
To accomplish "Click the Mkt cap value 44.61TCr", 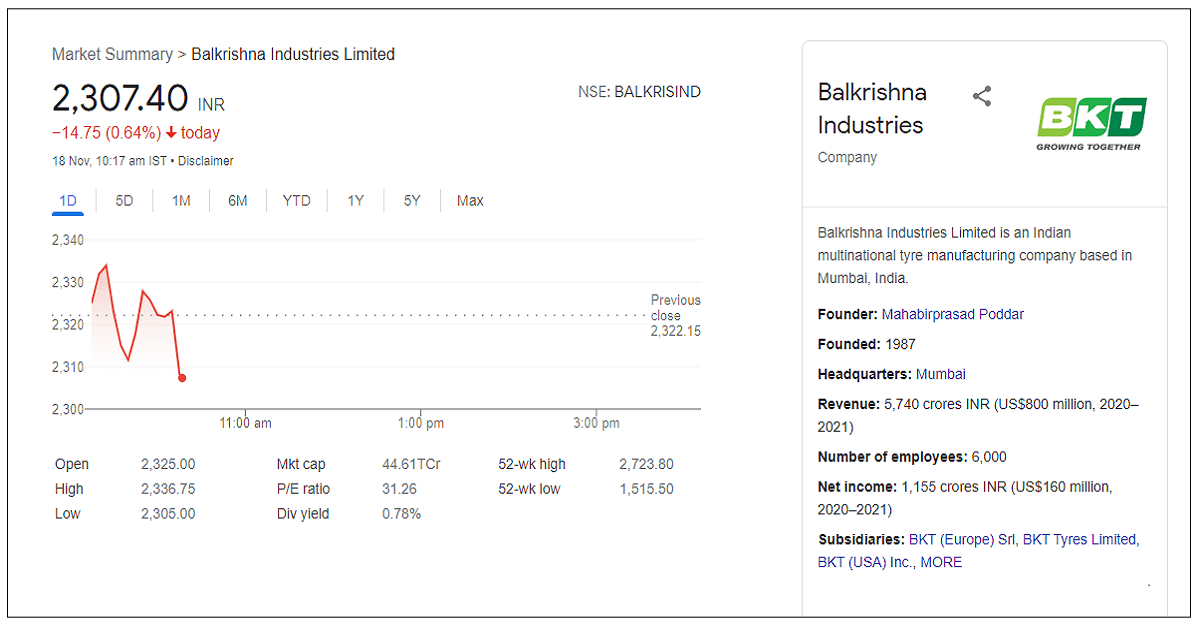I will (411, 464).
